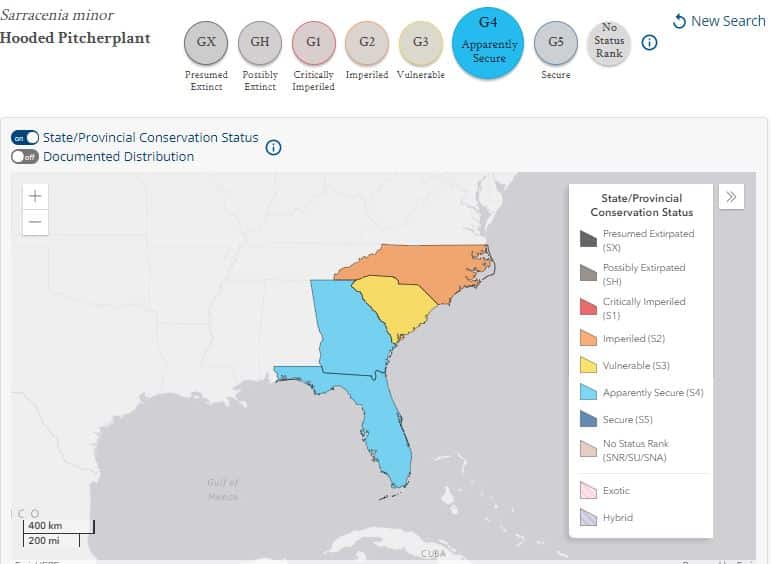Toggle Documented Distribution switch on
The image size is (771, 564).
[25, 157]
